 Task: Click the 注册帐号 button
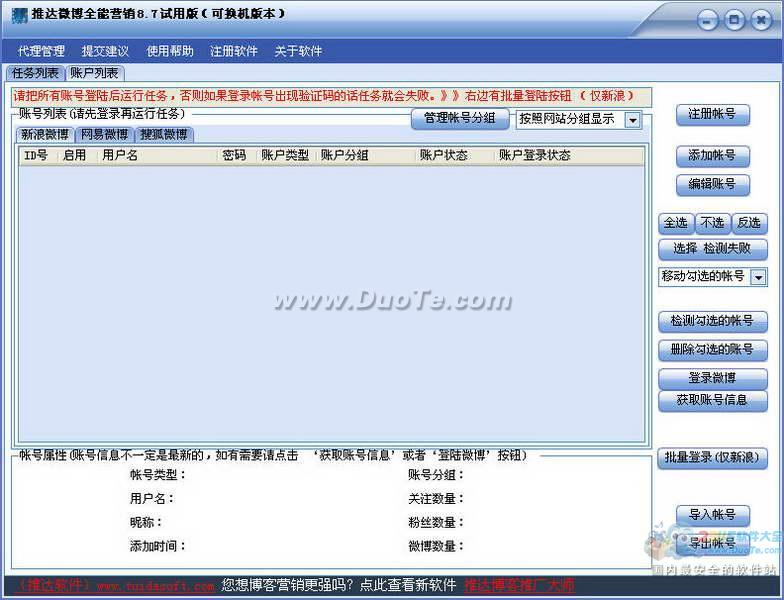click(712, 114)
